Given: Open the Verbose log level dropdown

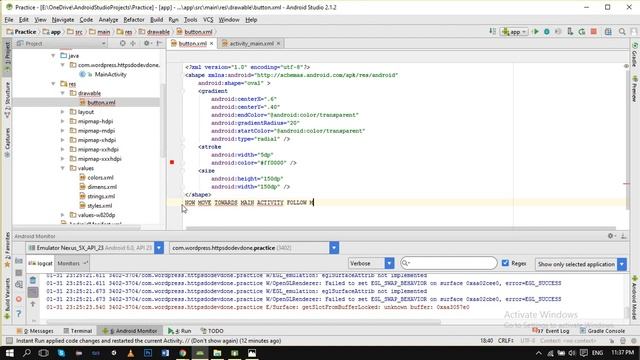Looking at the screenshot, I should 371,264.
